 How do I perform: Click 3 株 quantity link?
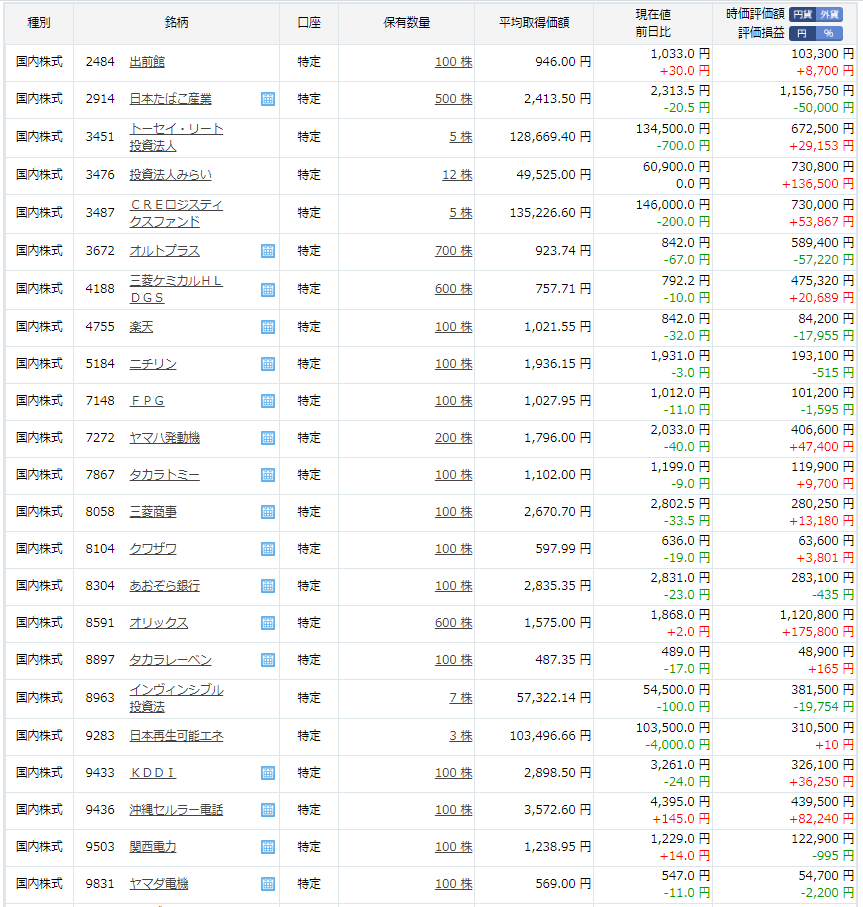point(461,736)
